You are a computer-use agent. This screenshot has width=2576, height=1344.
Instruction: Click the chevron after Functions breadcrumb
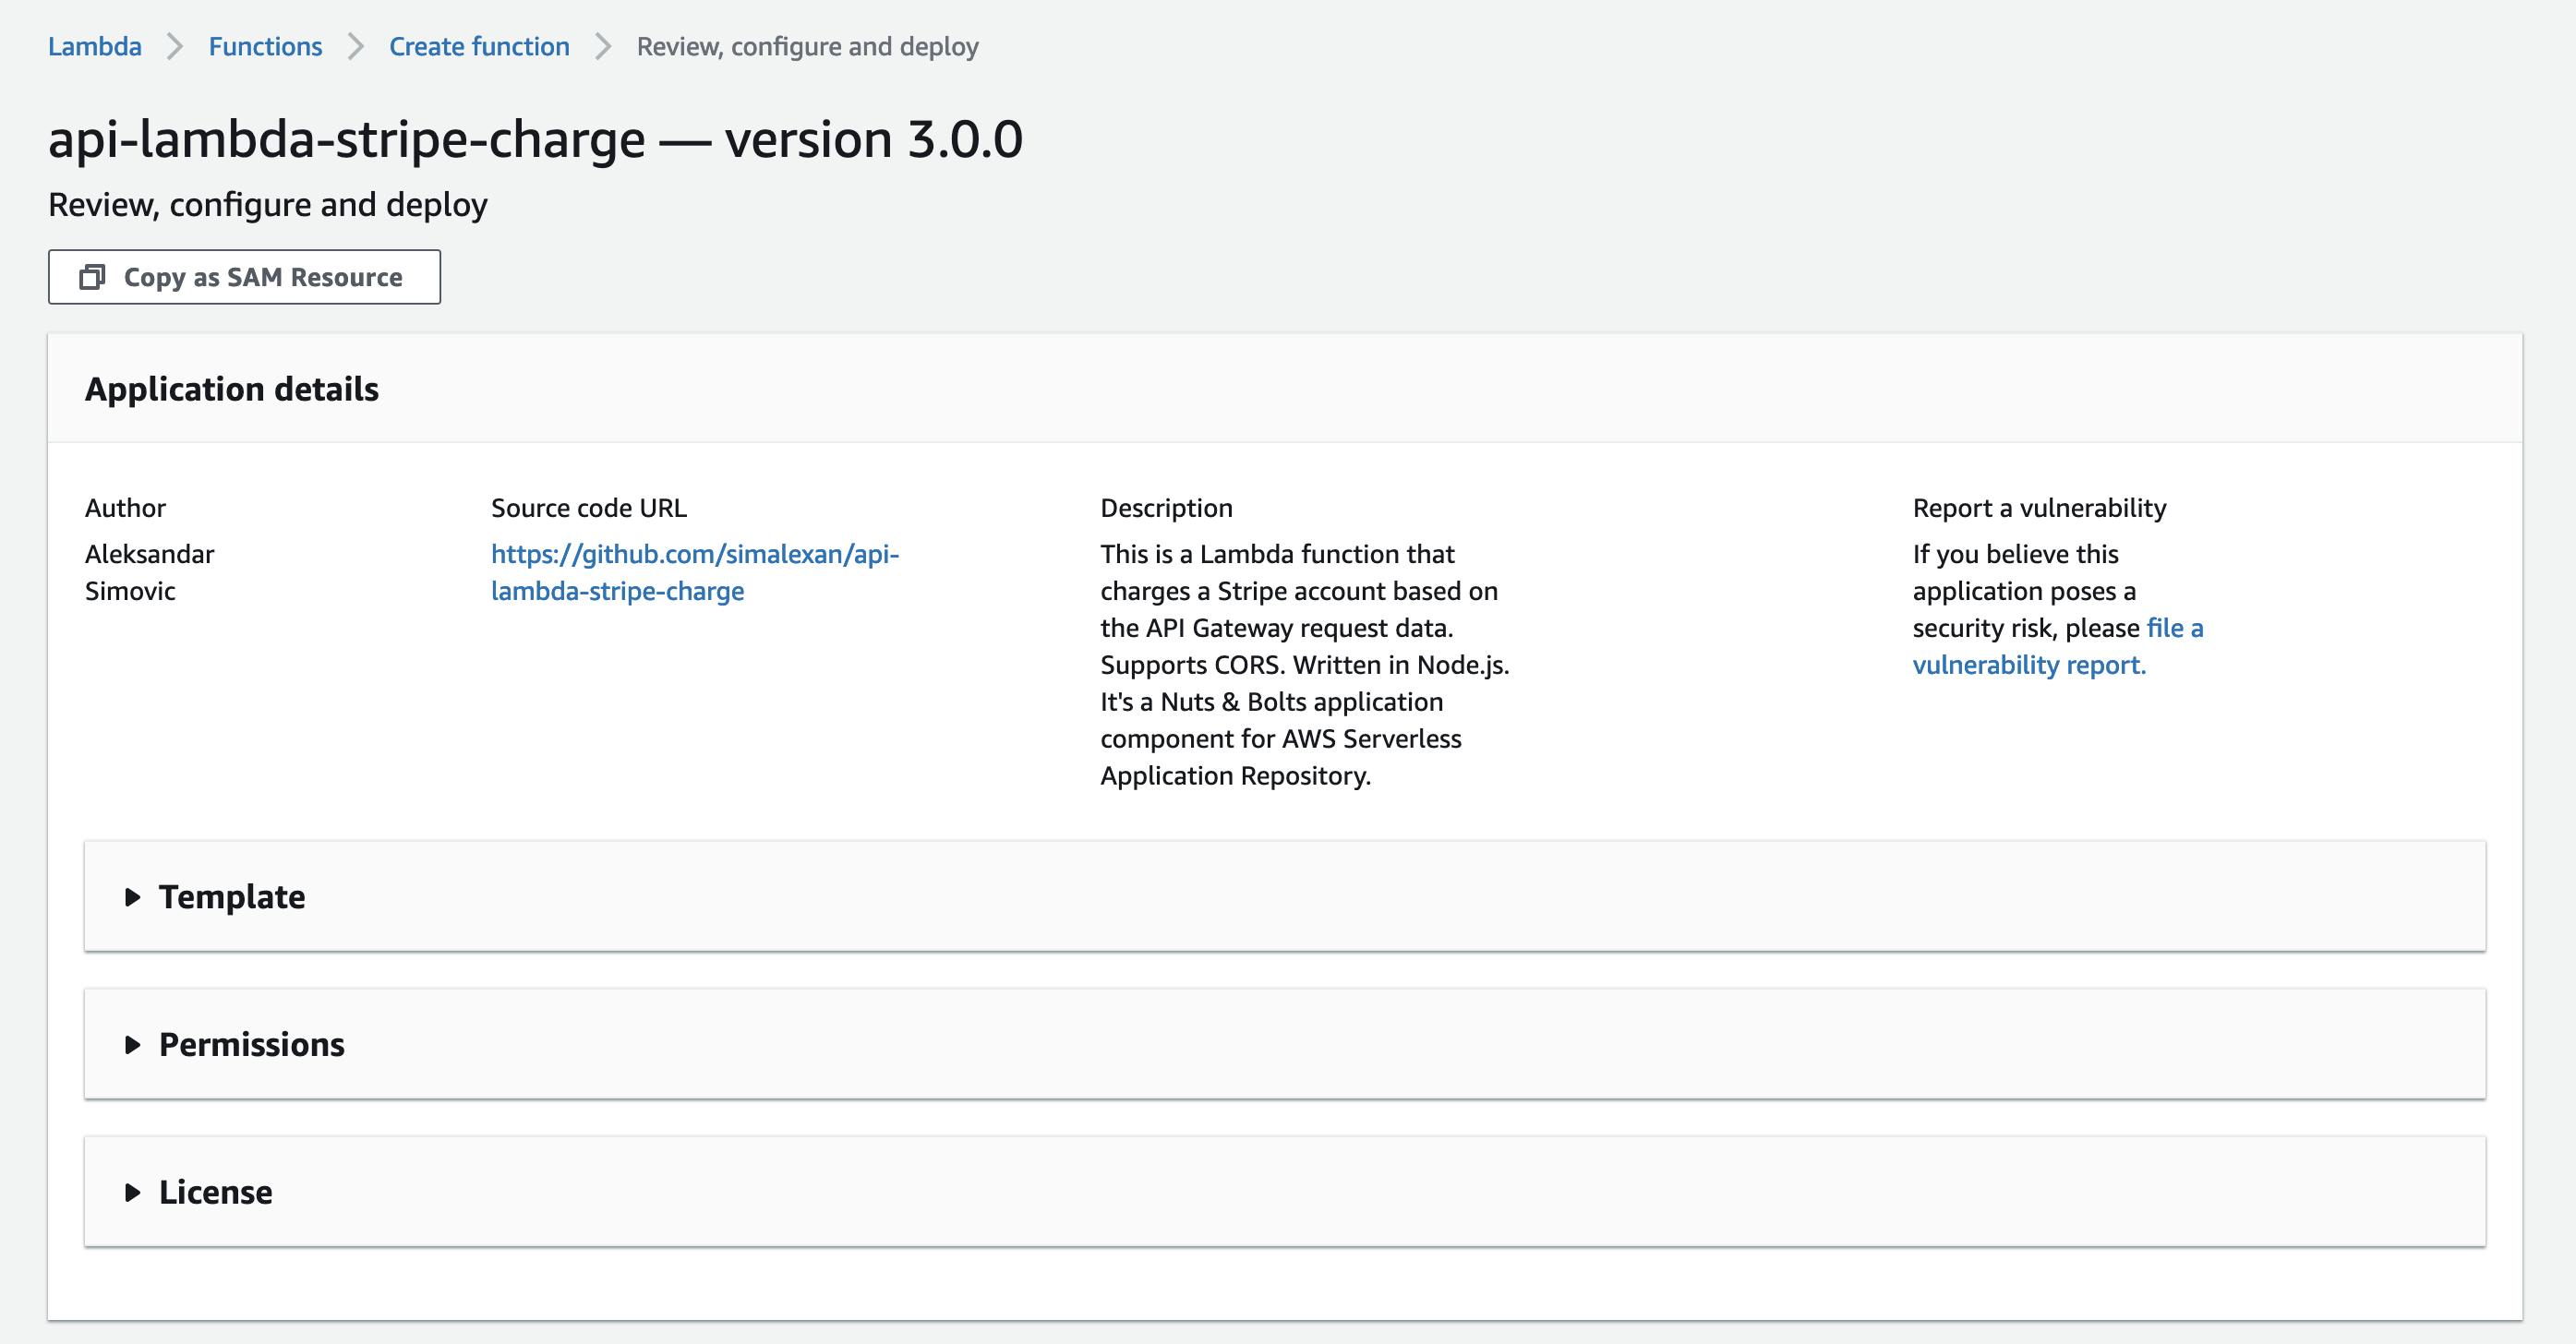tap(356, 47)
